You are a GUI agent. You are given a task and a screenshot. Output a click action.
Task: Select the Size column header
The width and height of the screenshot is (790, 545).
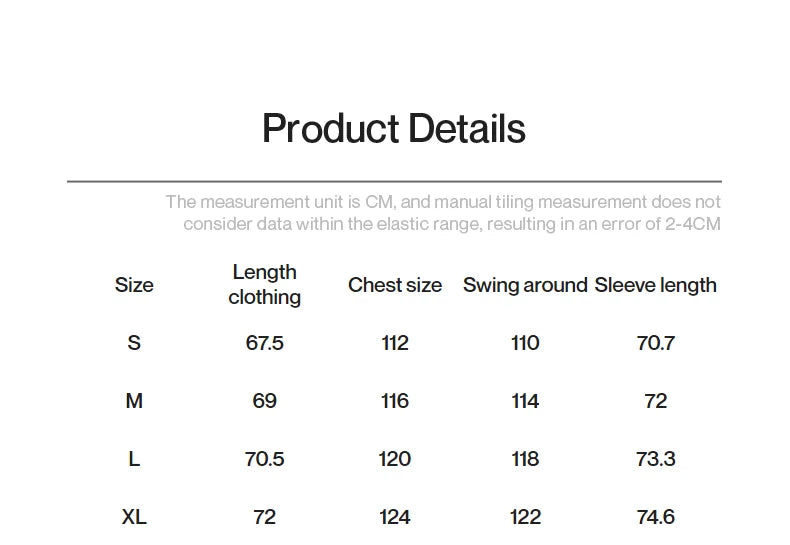134,285
